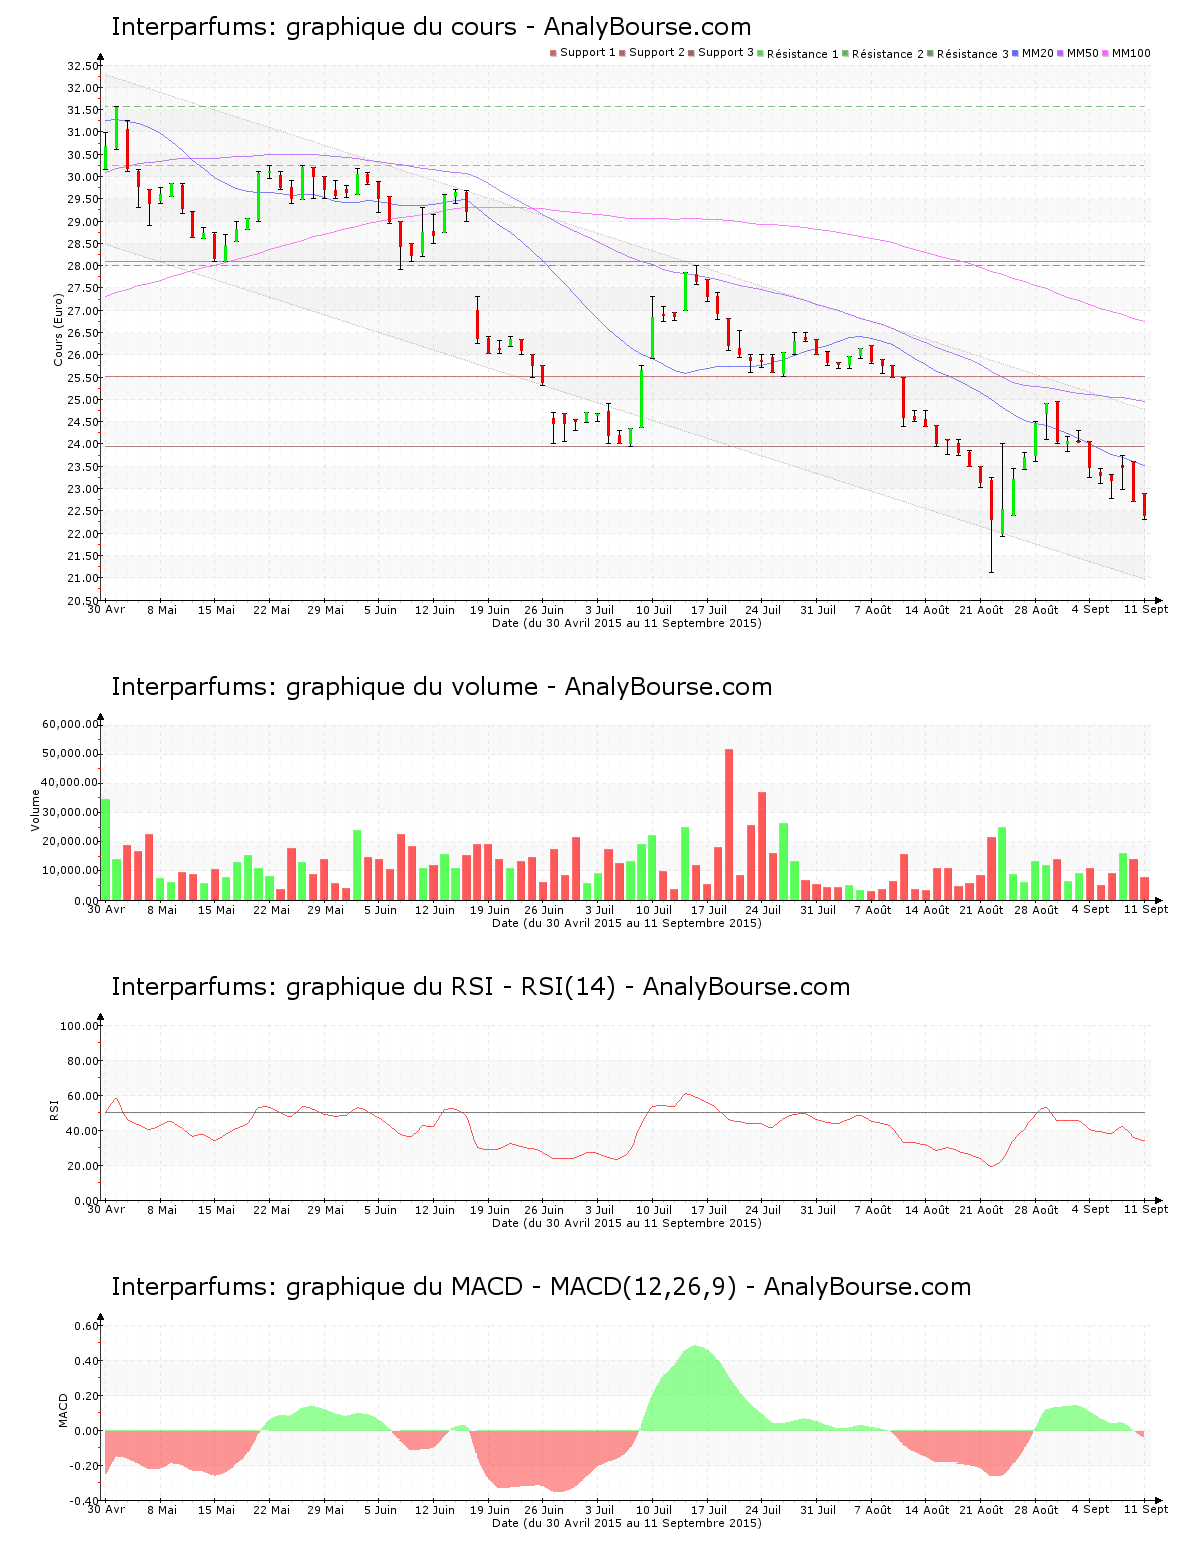Click the 32.50 label on the price axis
The image size is (1200, 1550).
[83, 66]
